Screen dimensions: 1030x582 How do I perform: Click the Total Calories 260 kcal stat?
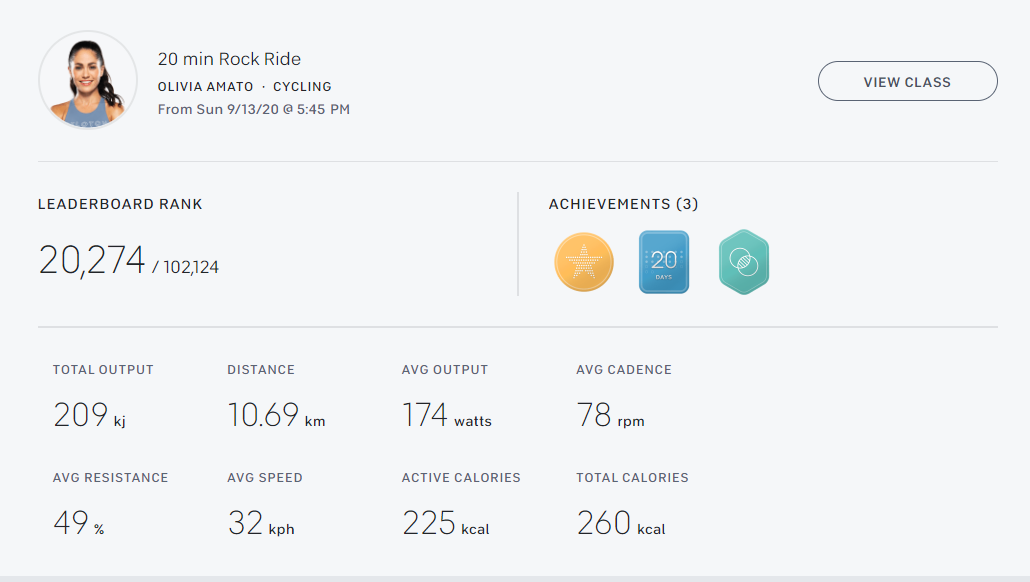[620, 523]
